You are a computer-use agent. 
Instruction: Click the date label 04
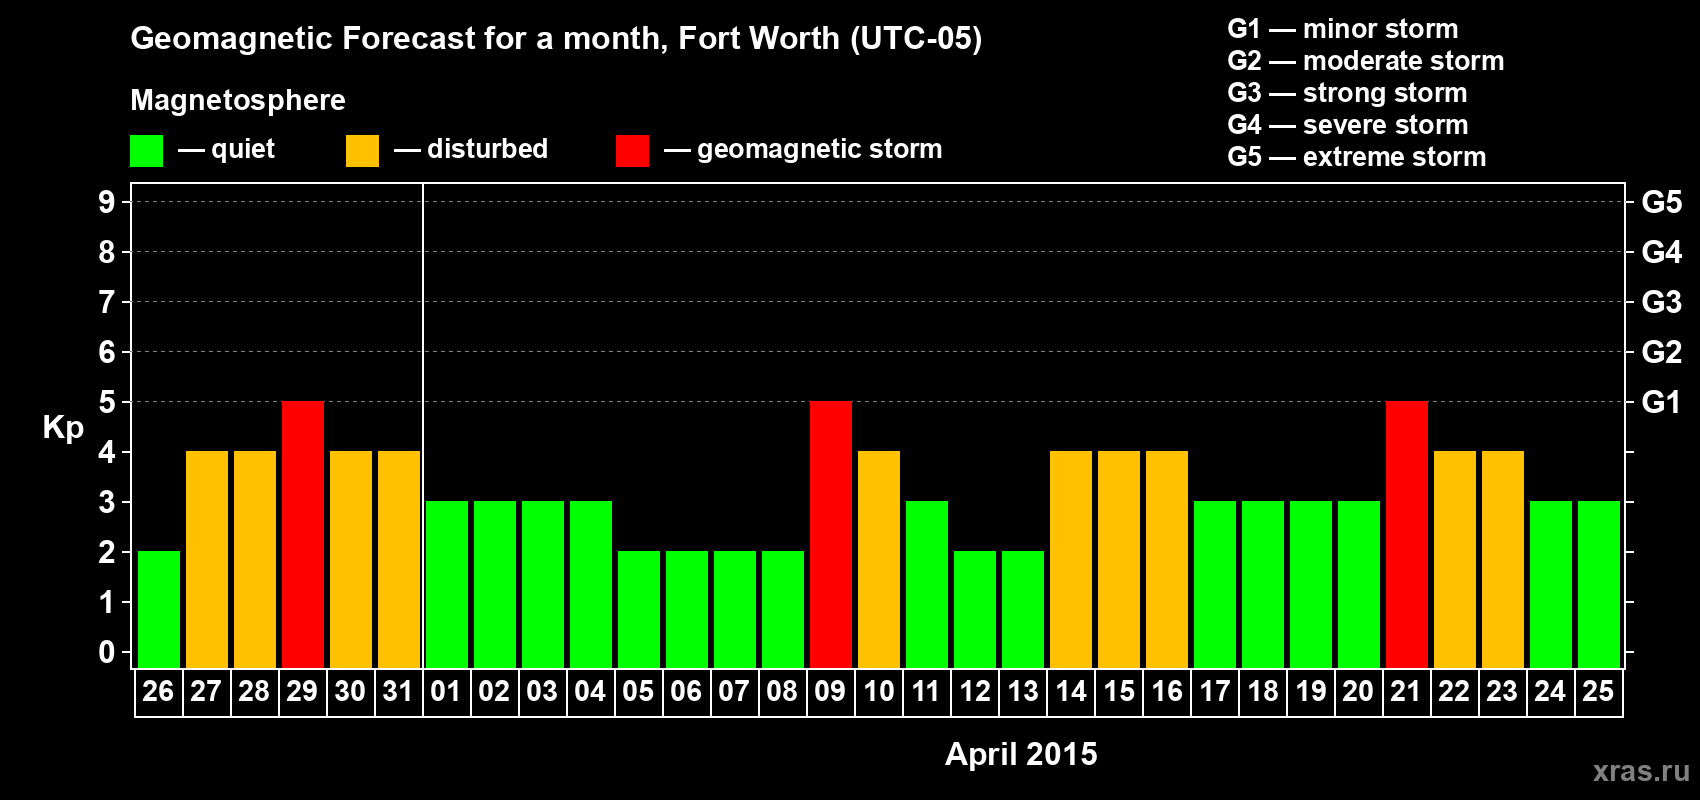[590, 691]
